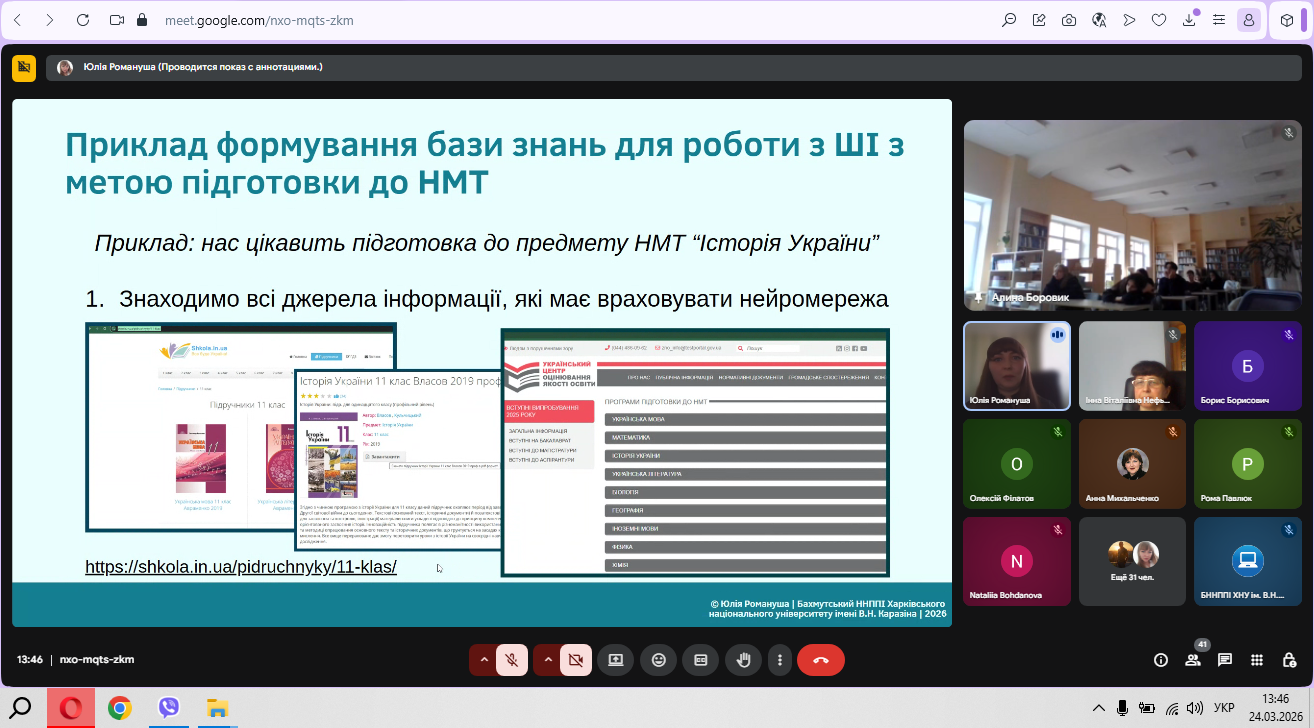
Task: Show the participants people panel
Action: (x=1193, y=660)
